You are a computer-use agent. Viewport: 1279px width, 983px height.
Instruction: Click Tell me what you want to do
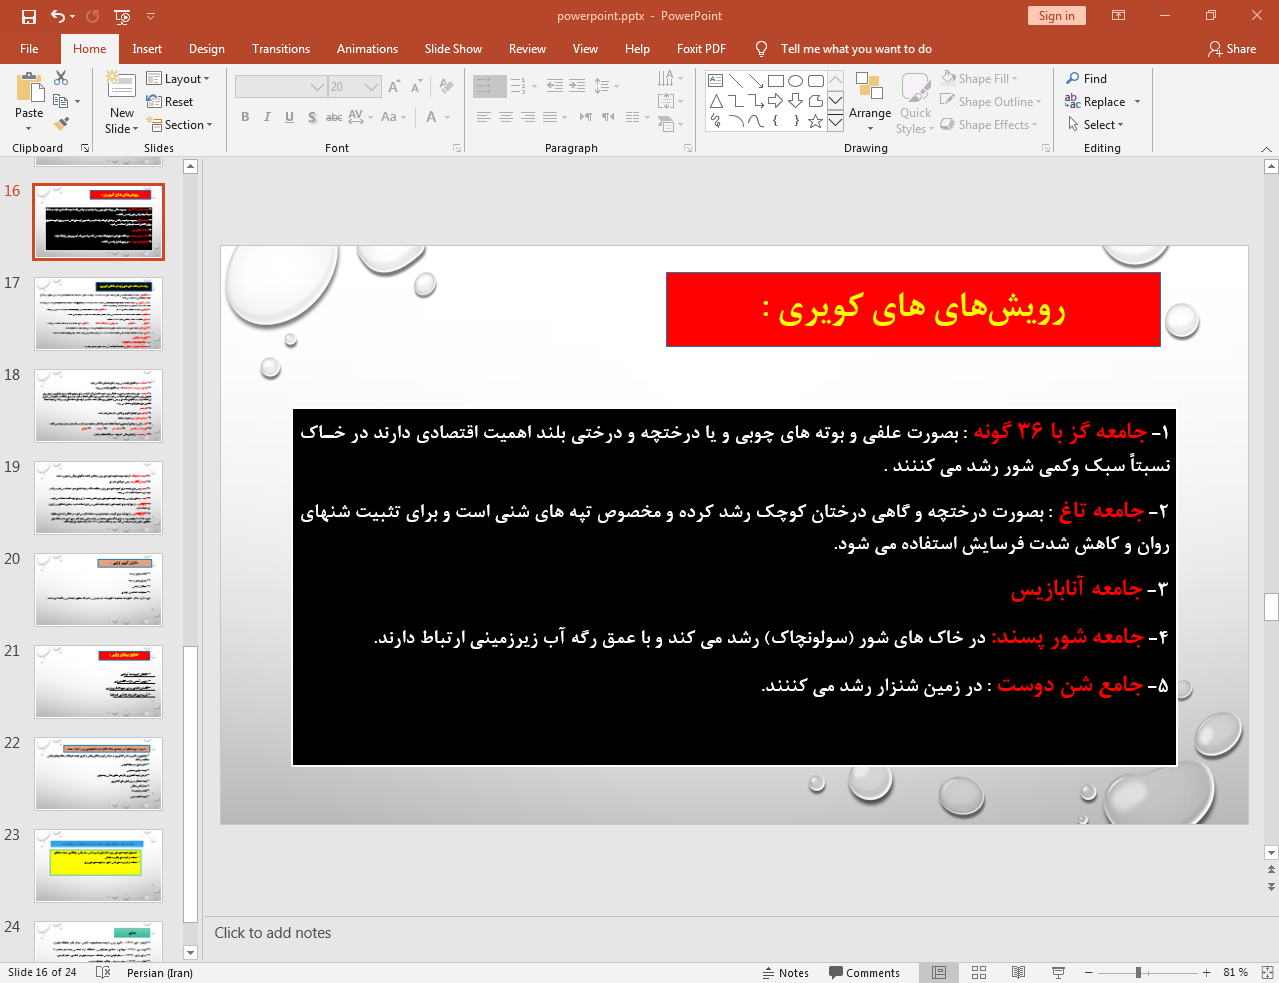point(856,49)
